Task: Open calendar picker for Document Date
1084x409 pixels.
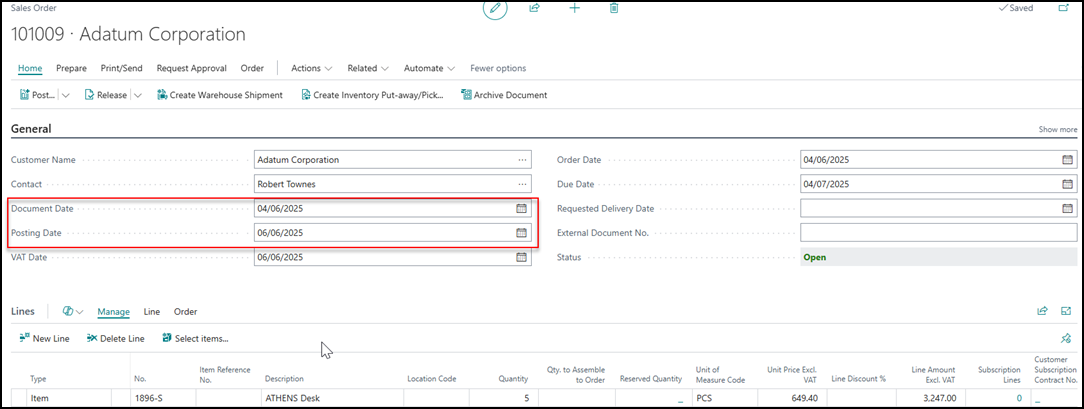Action: [521, 209]
